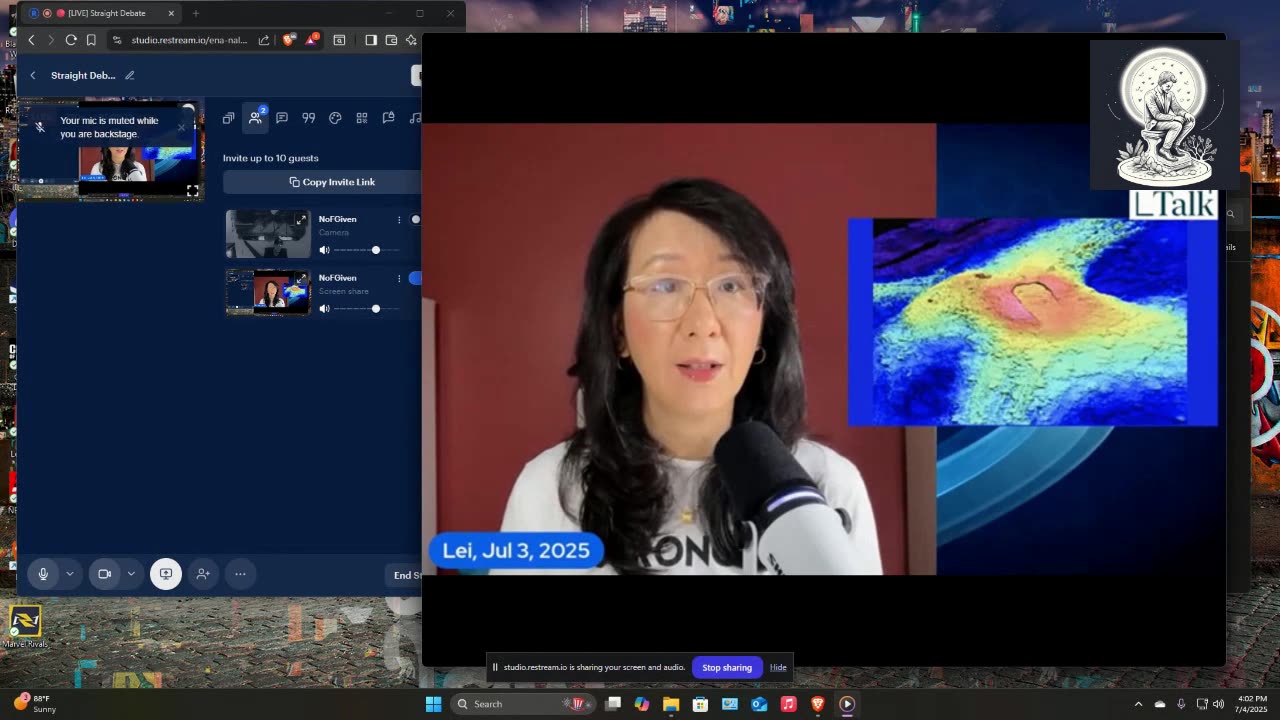Click the Copy Invite Link button
Viewport: 1280px width, 720px height.
point(322,182)
